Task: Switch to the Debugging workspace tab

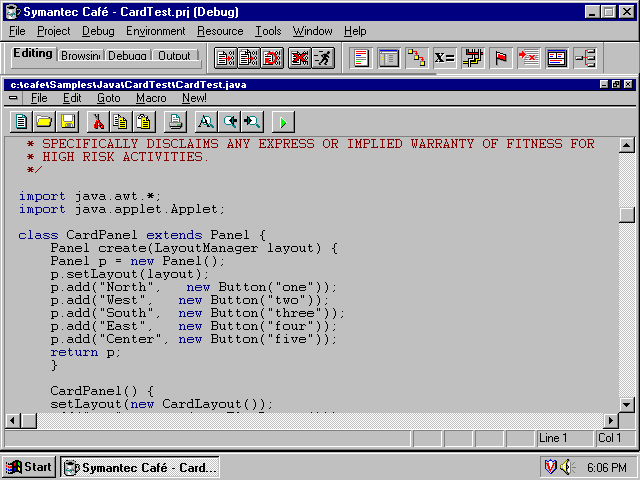Action: tap(127, 56)
